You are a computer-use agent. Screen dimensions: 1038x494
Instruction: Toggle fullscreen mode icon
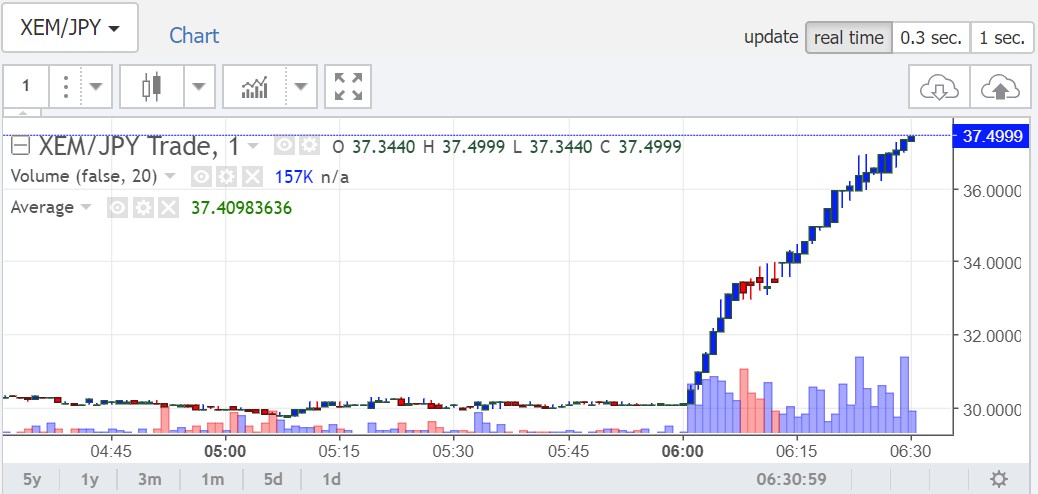pyautogui.click(x=348, y=86)
